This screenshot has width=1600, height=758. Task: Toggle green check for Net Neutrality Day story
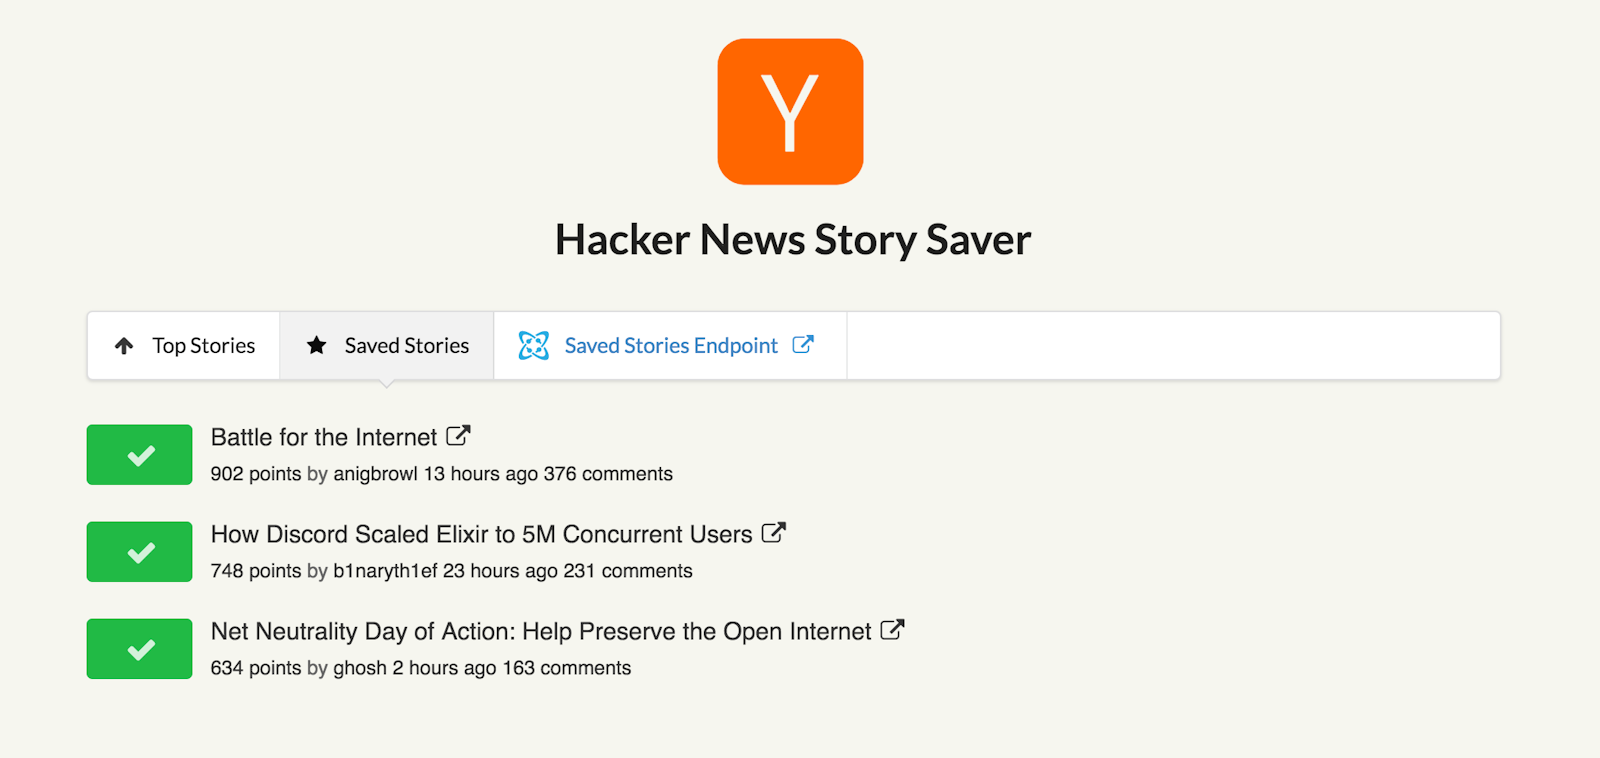pyautogui.click(x=139, y=649)
